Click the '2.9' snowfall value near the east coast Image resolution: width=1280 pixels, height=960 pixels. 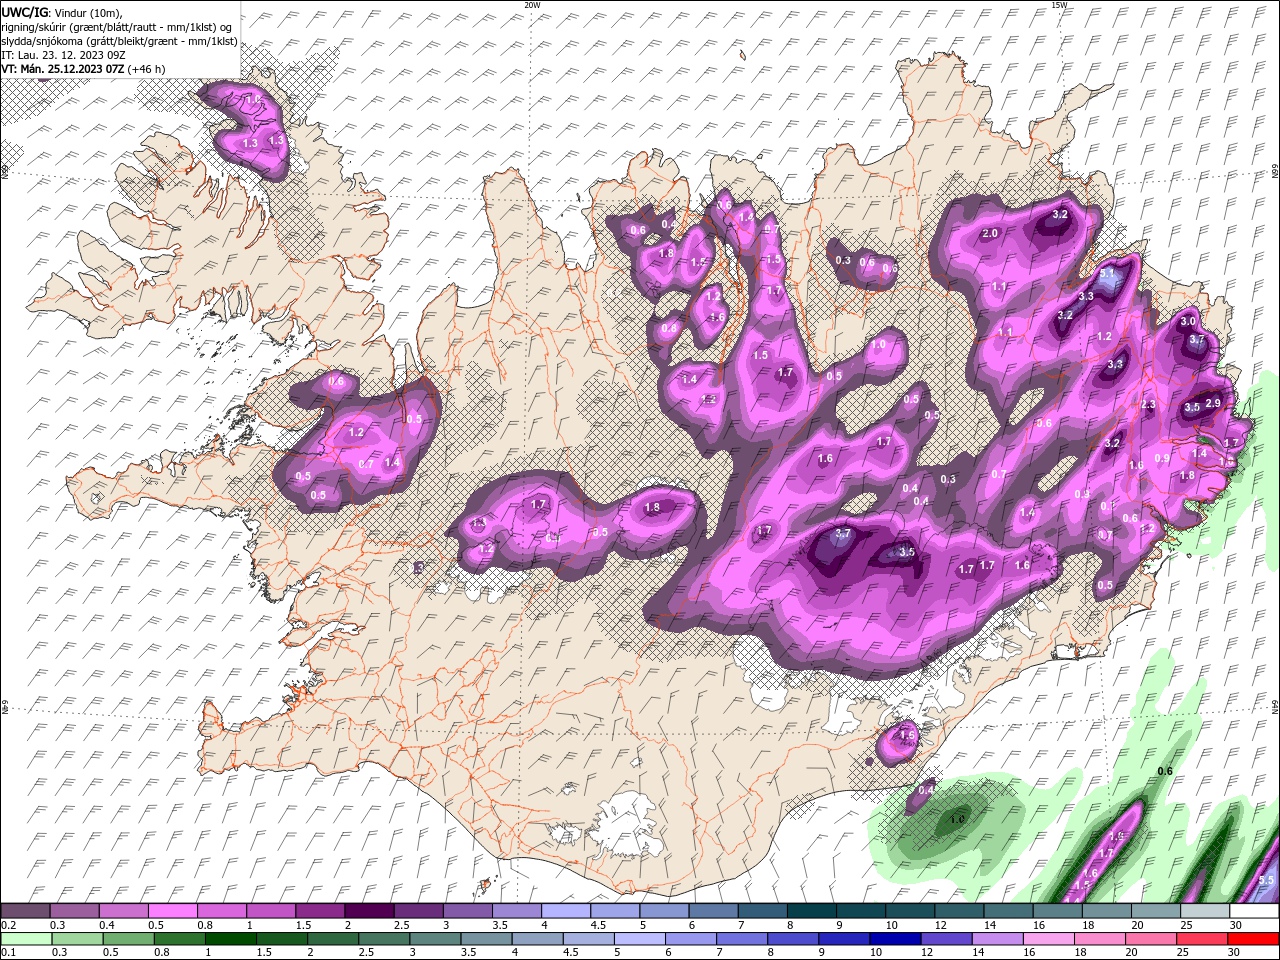click(x=1213, y=403)
